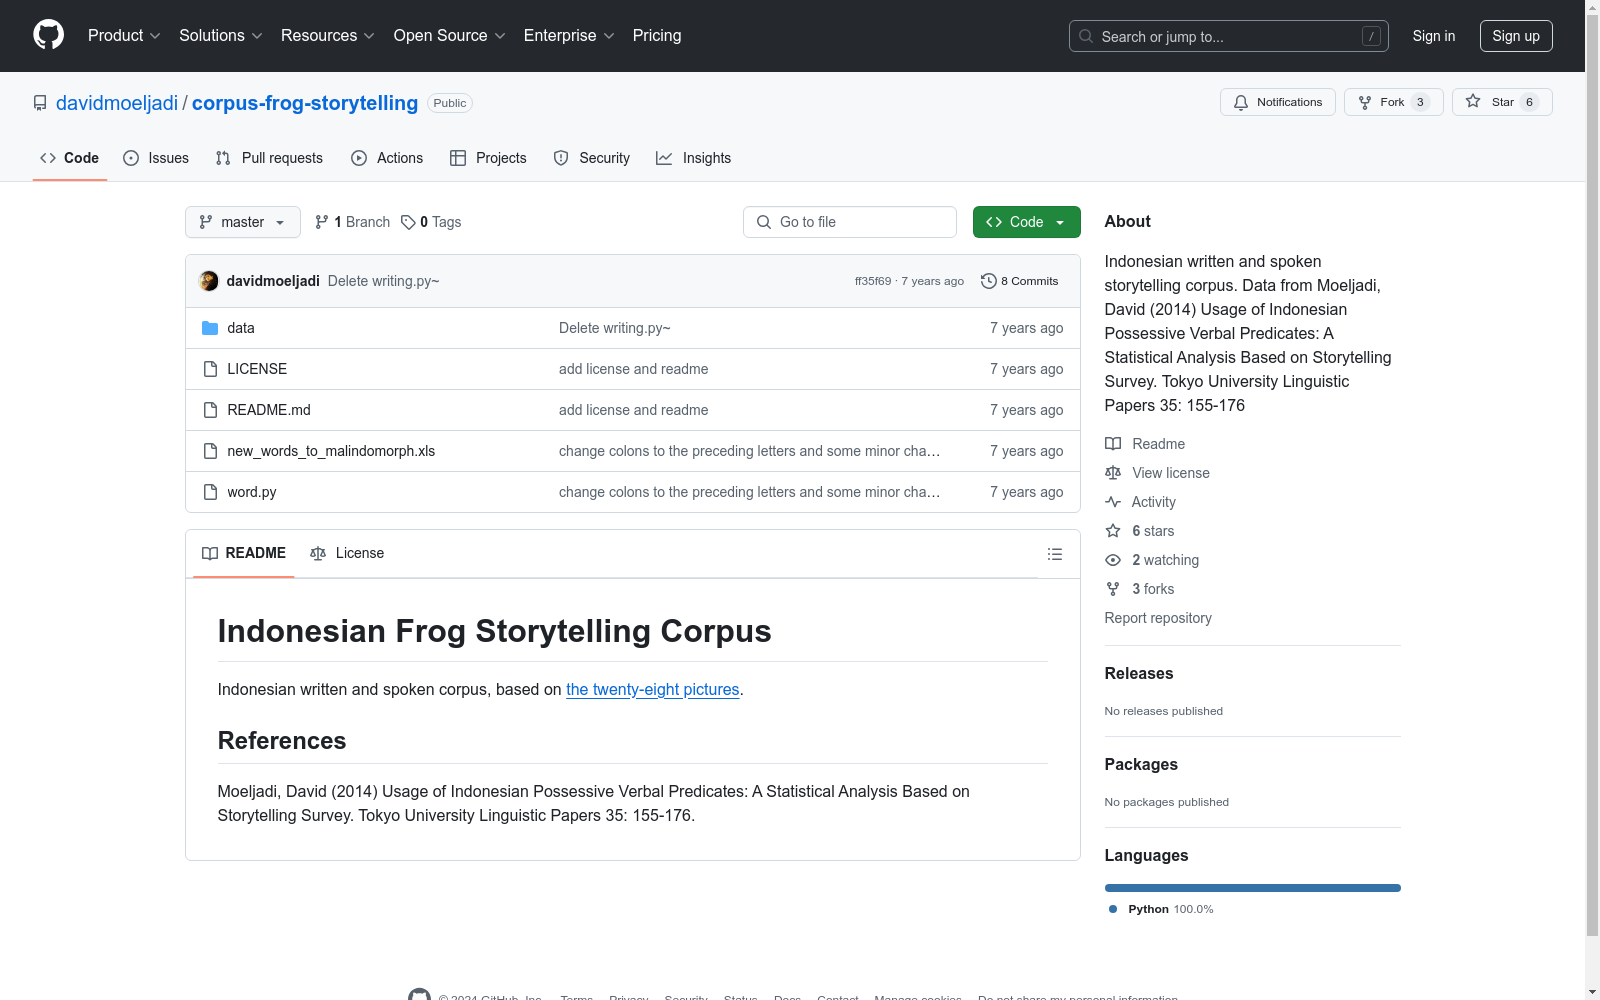1600x1000 pixels.
Task: Expand the Open Source menu
Action: click(450, 36)
